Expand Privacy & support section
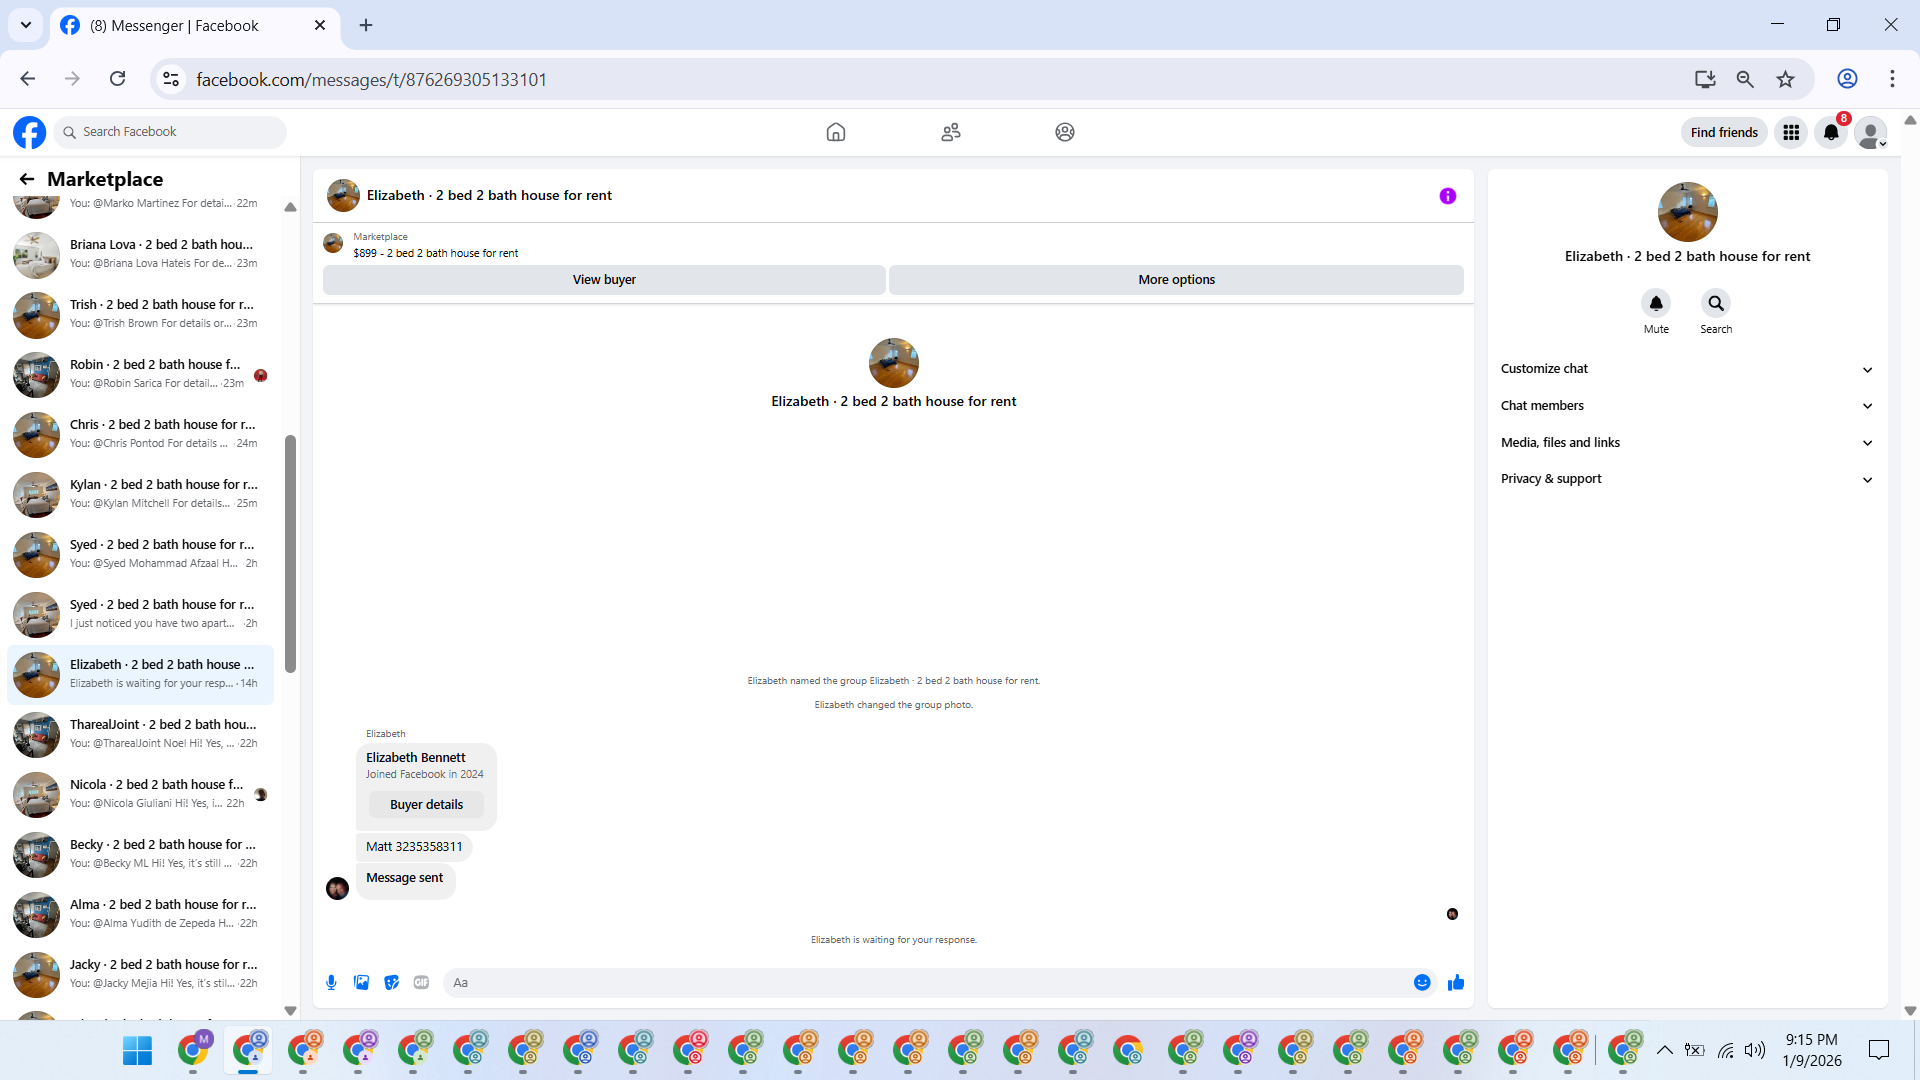 1687,479
